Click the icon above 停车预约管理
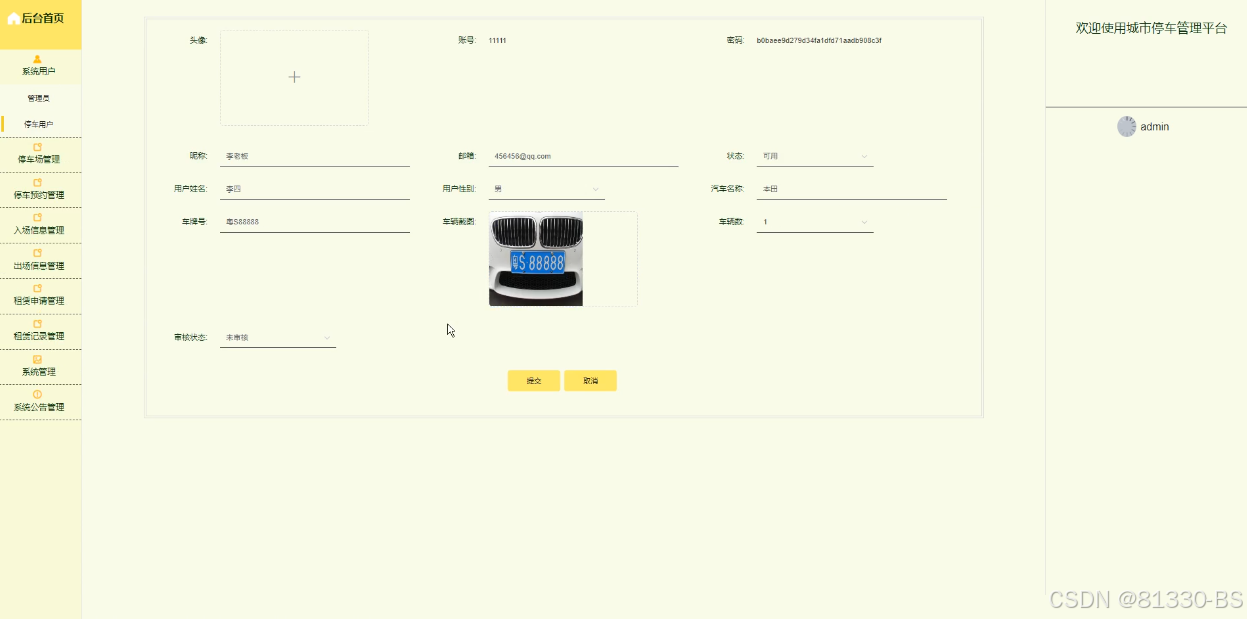 [x=38, y=183]
